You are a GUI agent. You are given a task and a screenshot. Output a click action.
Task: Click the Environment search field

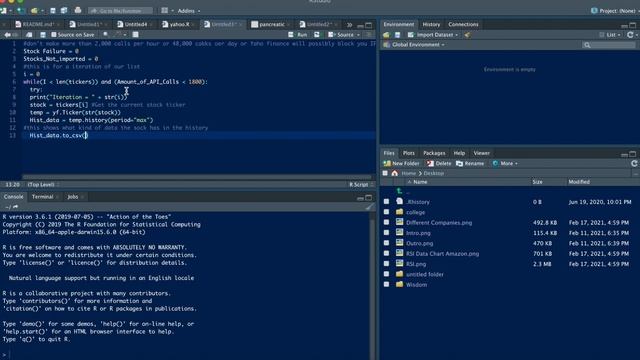(x=609, y=44)
